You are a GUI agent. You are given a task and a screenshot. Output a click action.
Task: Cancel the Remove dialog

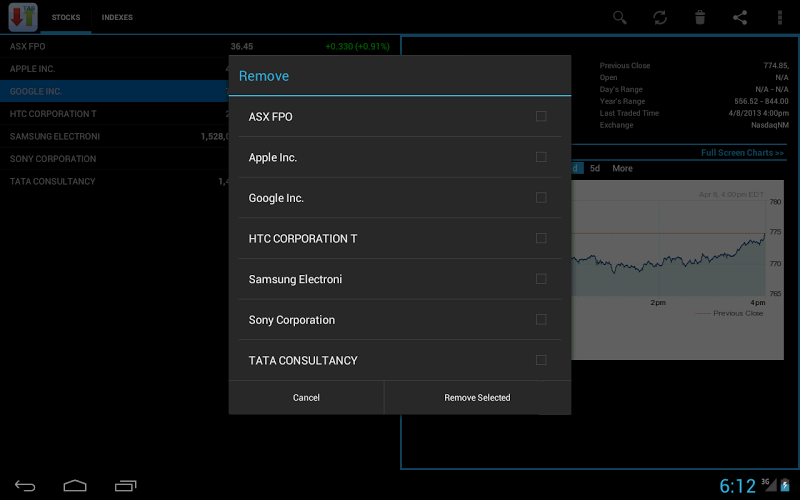(306, 397)
